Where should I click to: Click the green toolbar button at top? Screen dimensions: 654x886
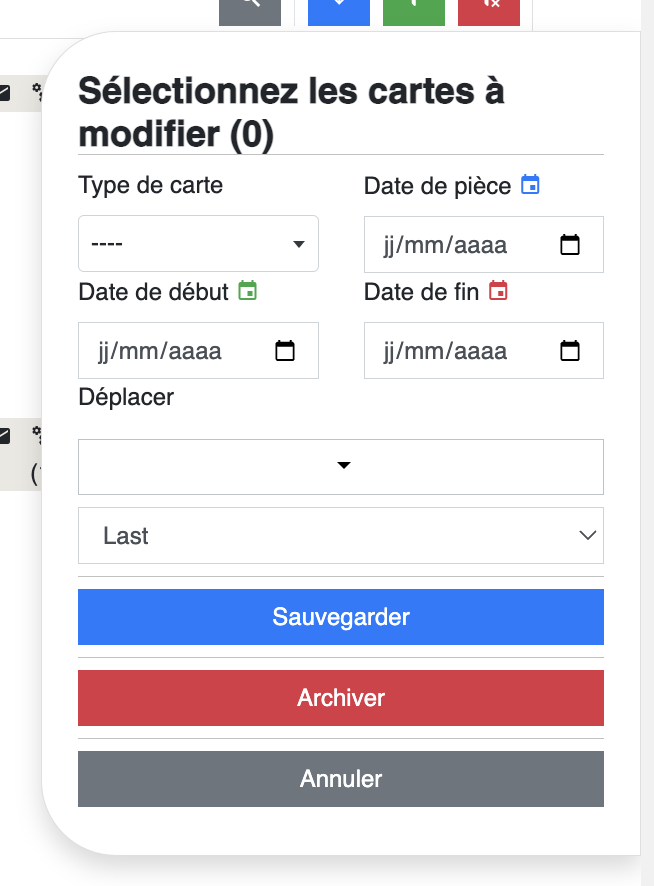[x=414, y=12]
